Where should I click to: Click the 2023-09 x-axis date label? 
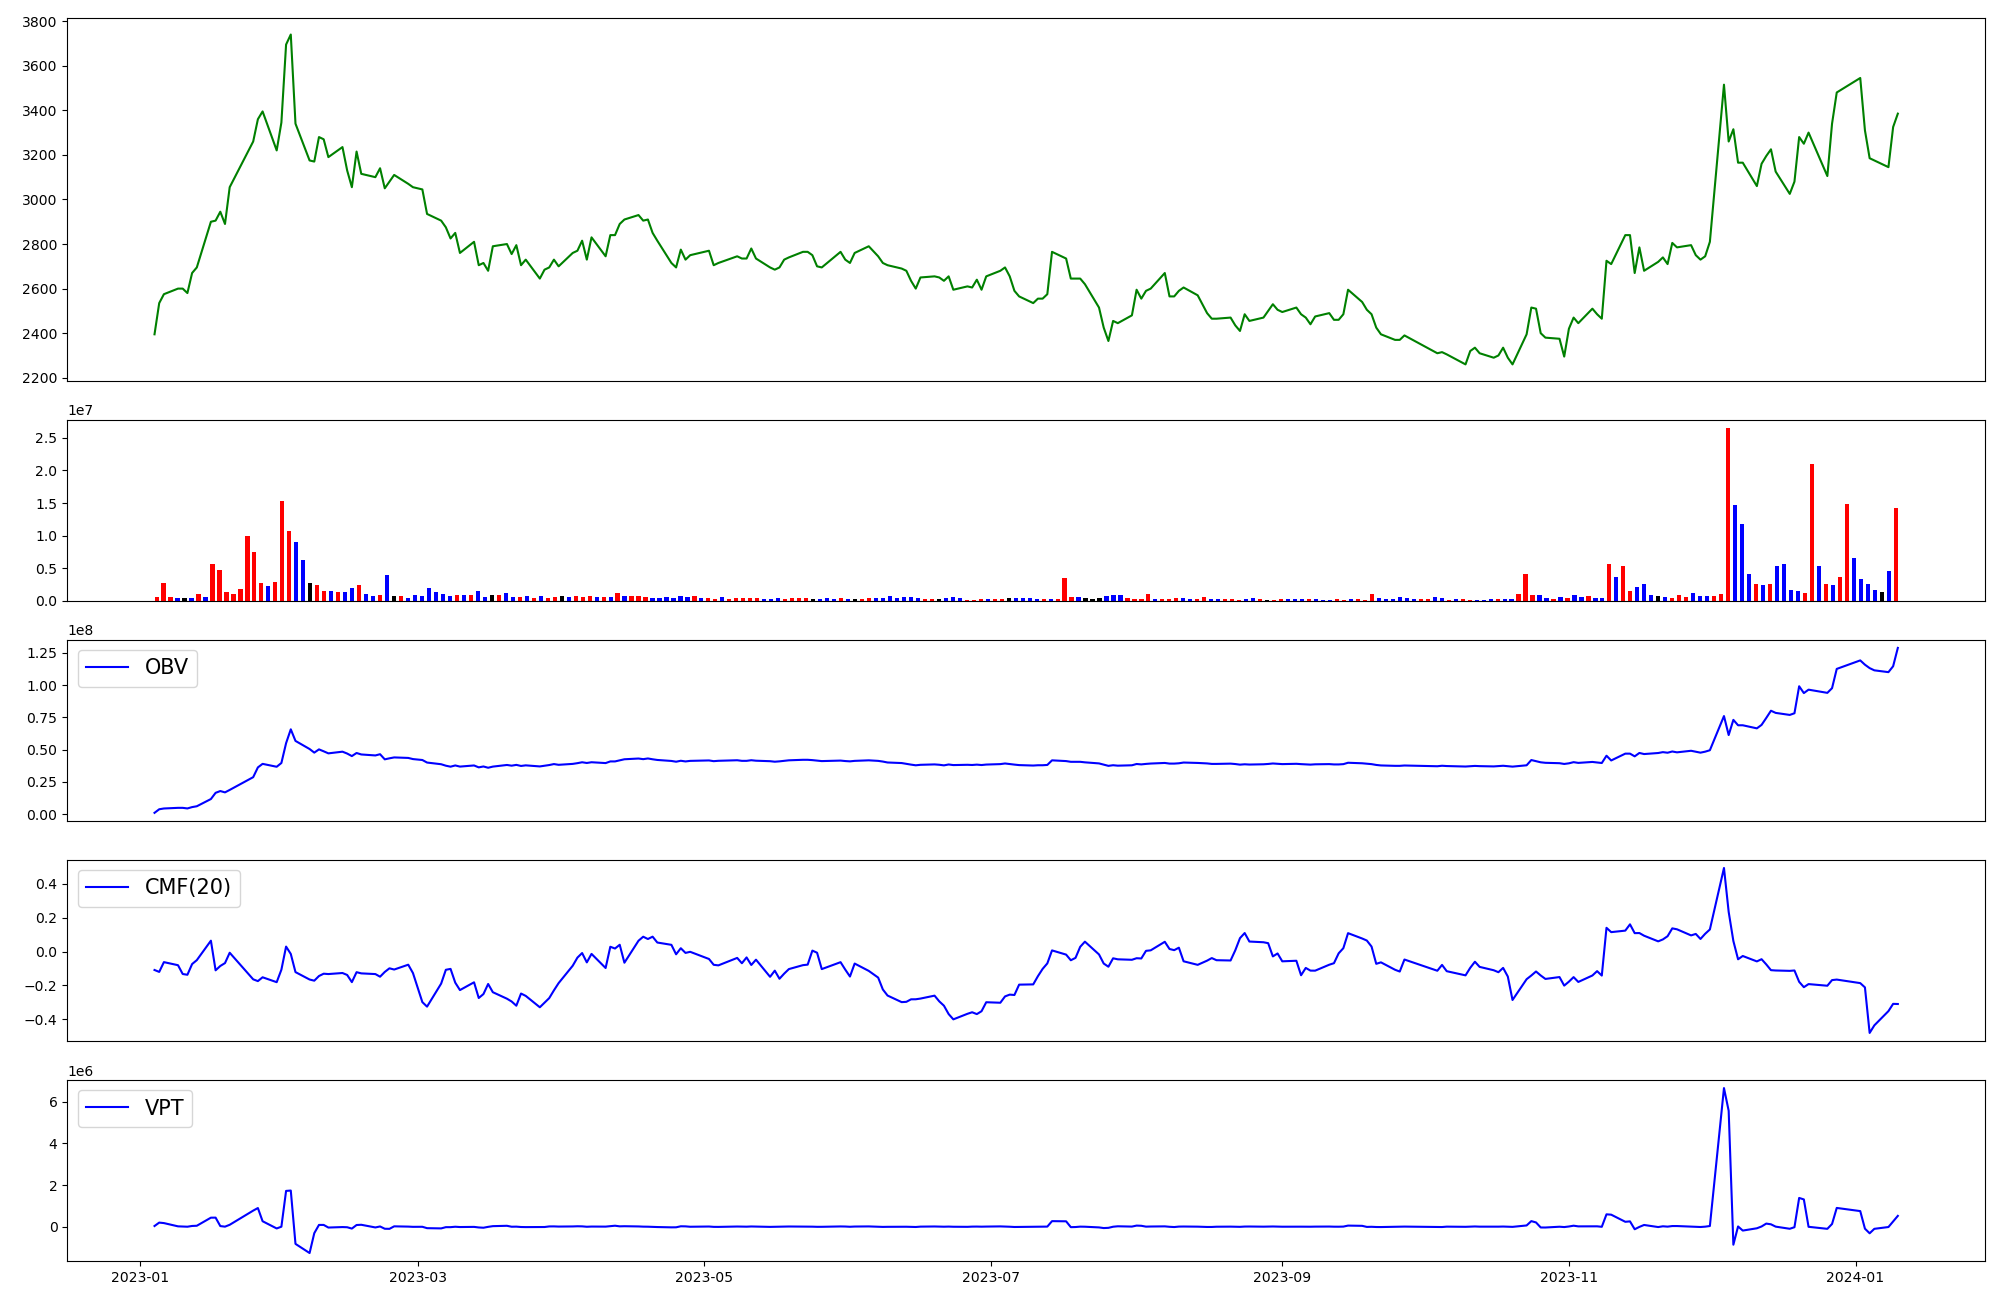[1282, 1277]
